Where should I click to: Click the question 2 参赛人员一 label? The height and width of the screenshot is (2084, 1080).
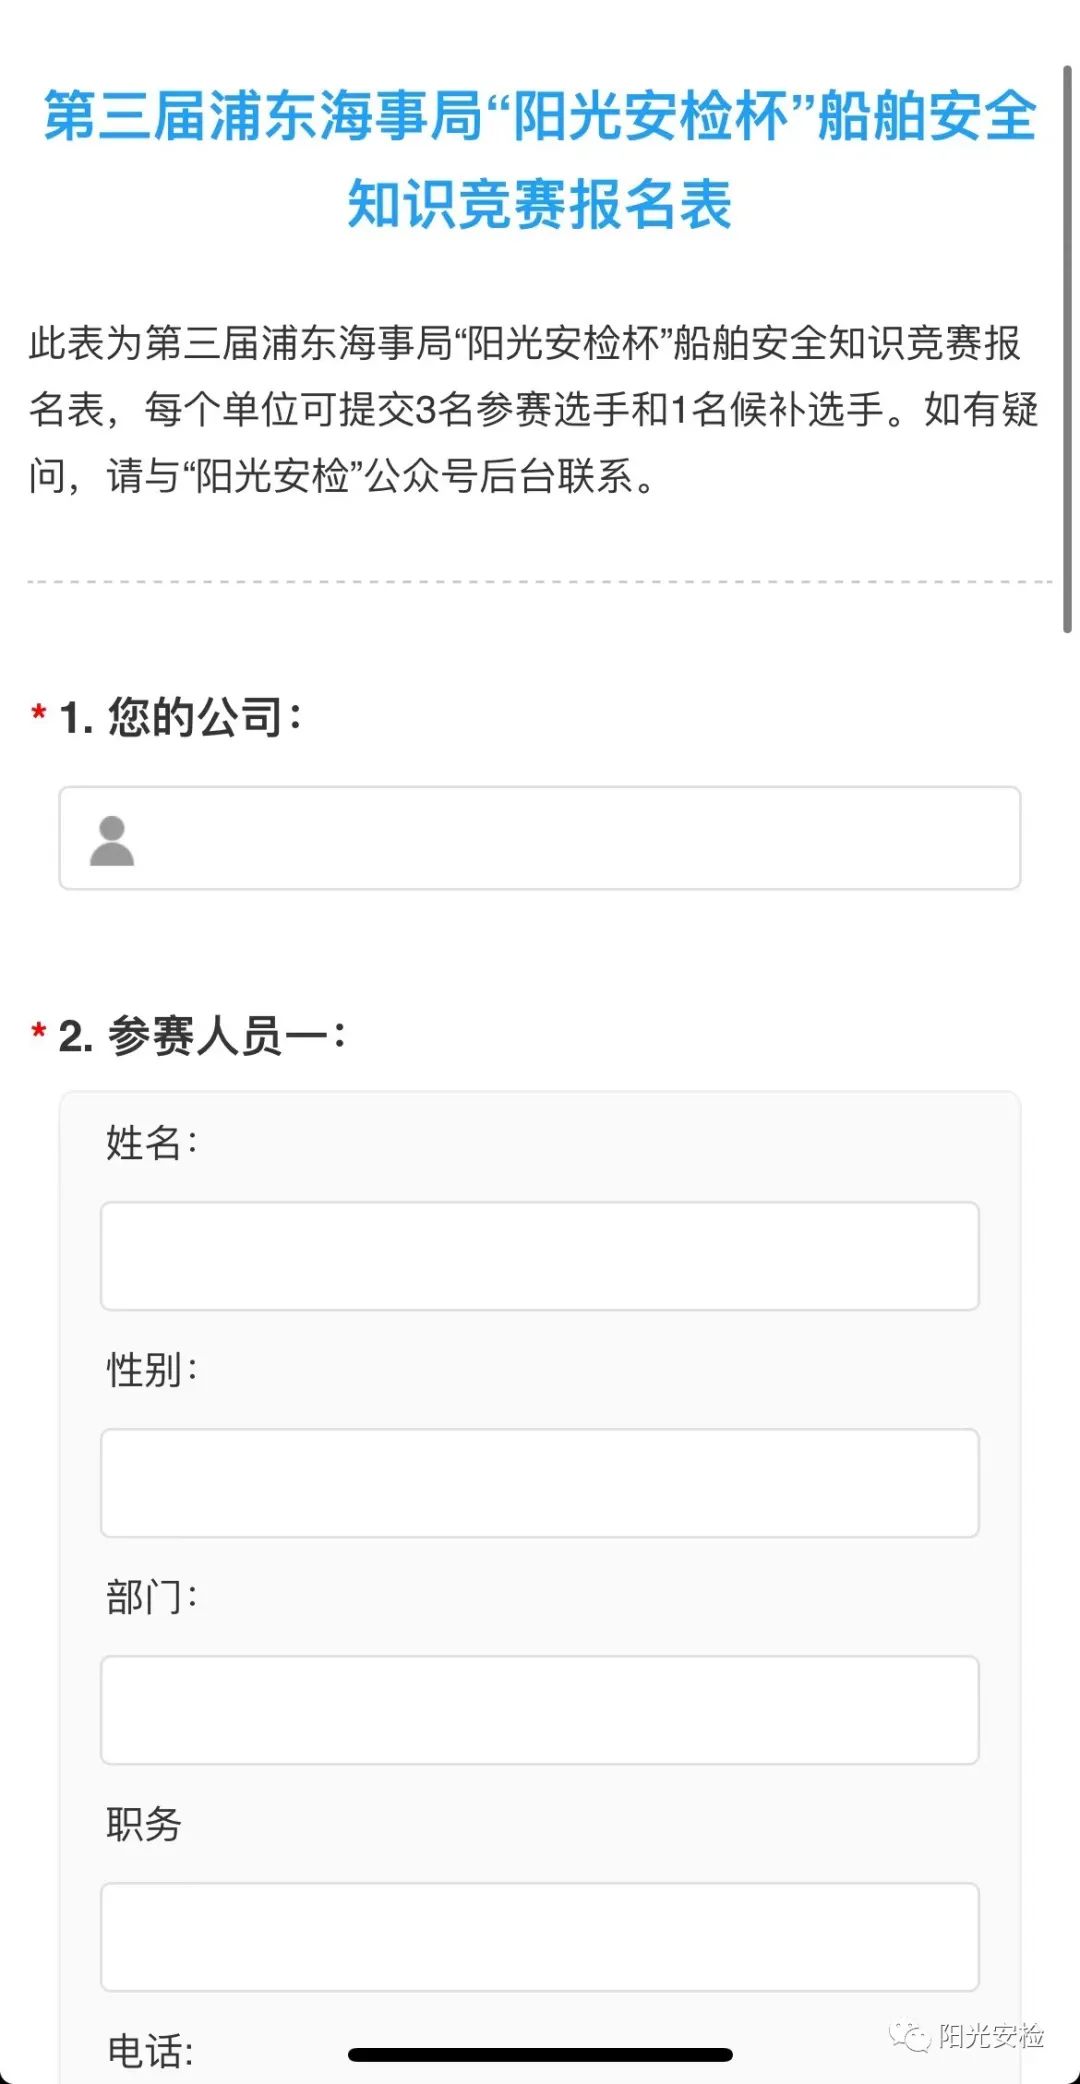[x=202, y=1035]
